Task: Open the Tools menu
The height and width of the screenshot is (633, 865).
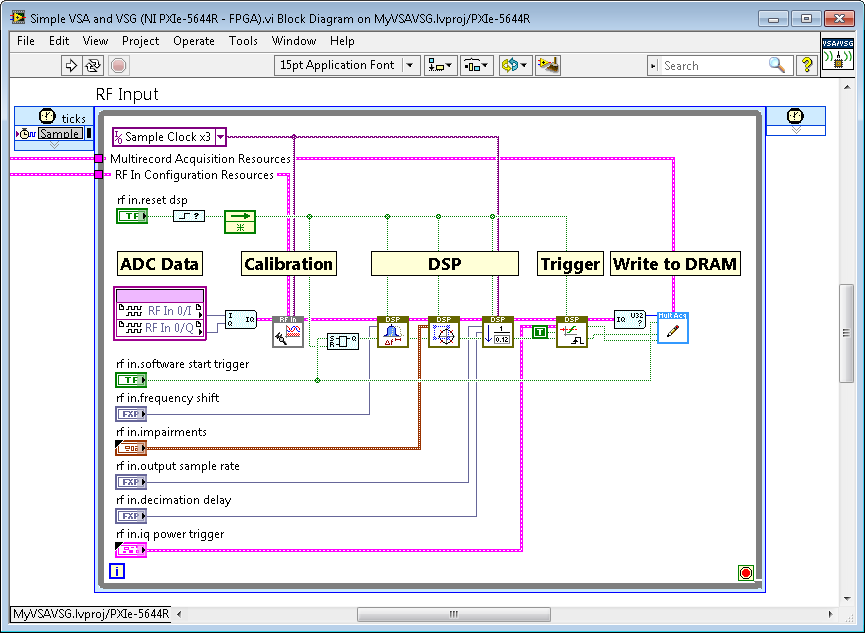Action: point(243,41)
